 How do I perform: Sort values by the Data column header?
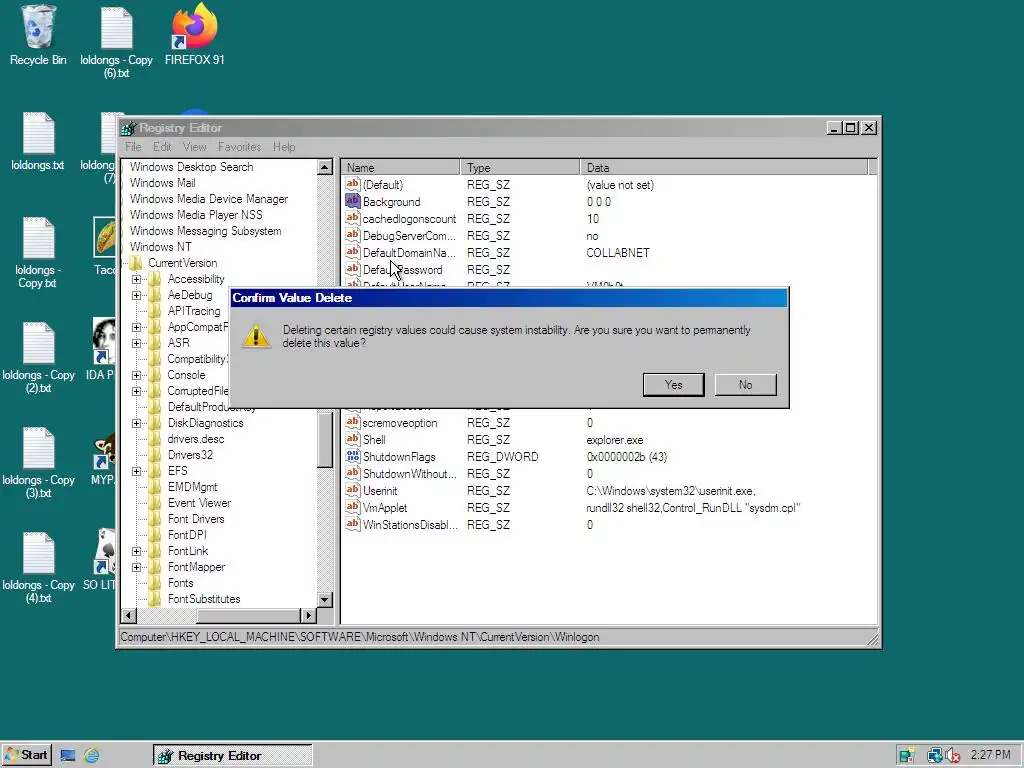[725, 168]
